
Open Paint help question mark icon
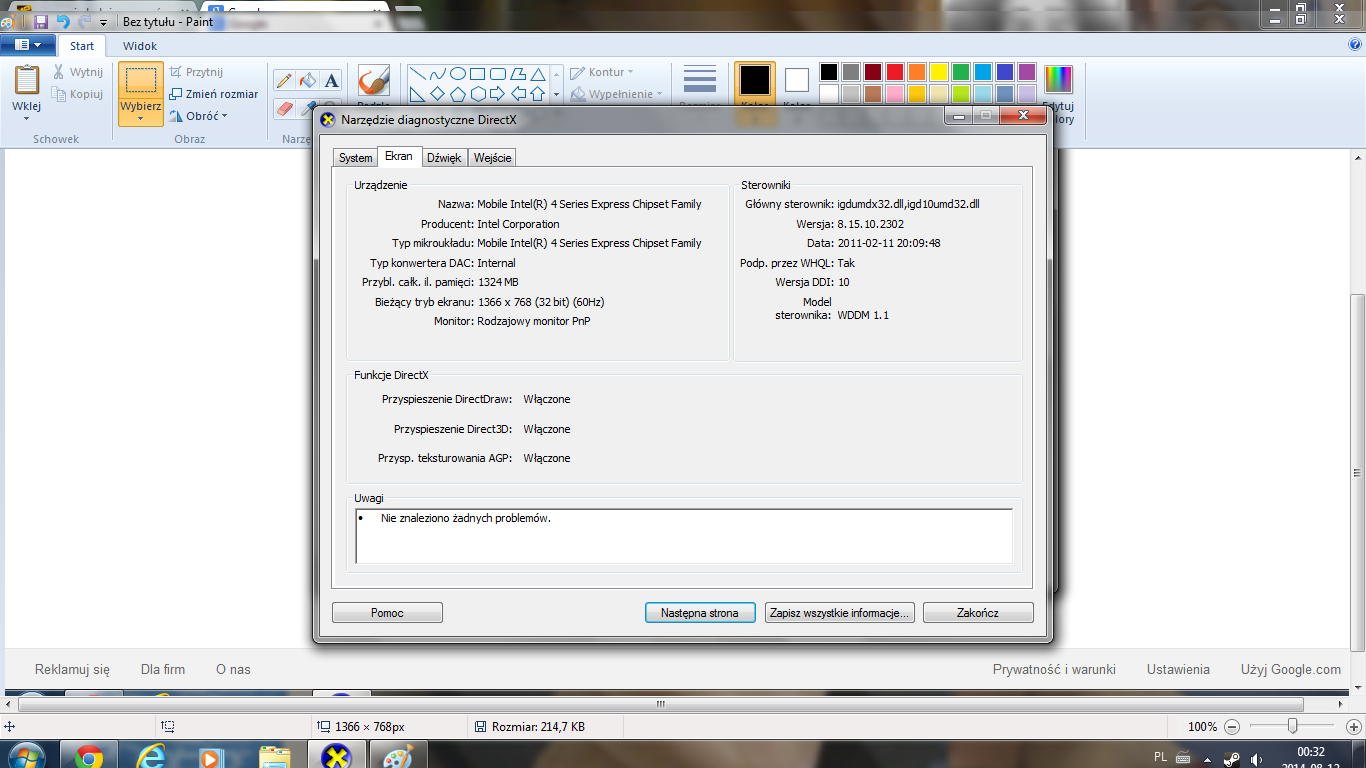1355,45
